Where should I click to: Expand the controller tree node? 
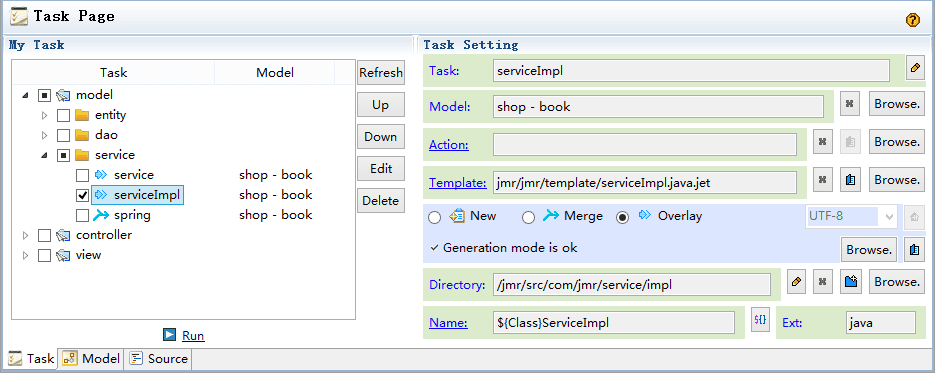[26, 235]
